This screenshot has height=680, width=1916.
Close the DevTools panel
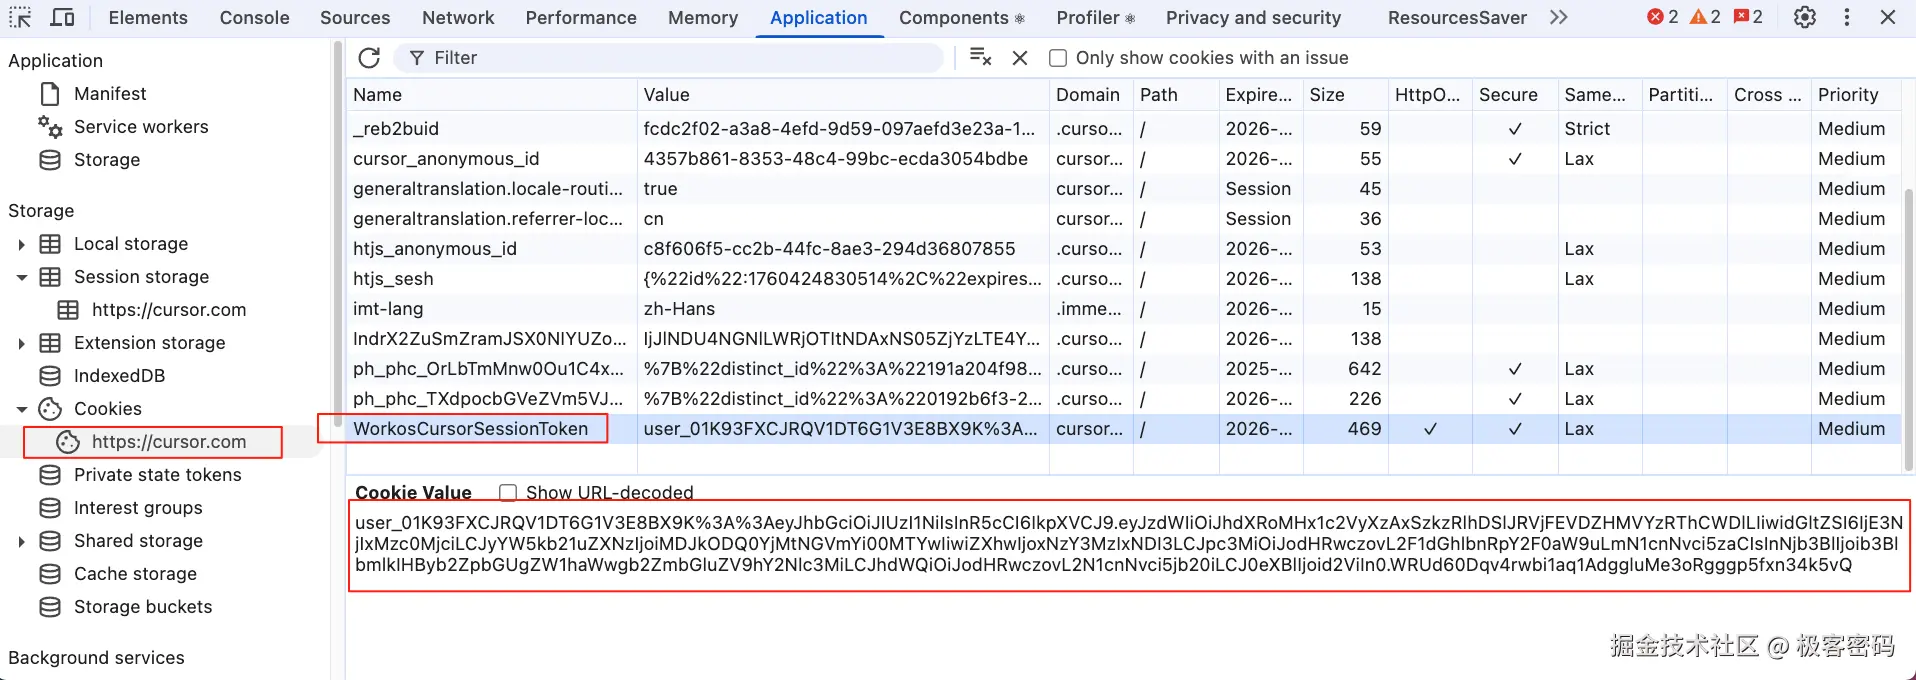click(x=1888, y=17)
